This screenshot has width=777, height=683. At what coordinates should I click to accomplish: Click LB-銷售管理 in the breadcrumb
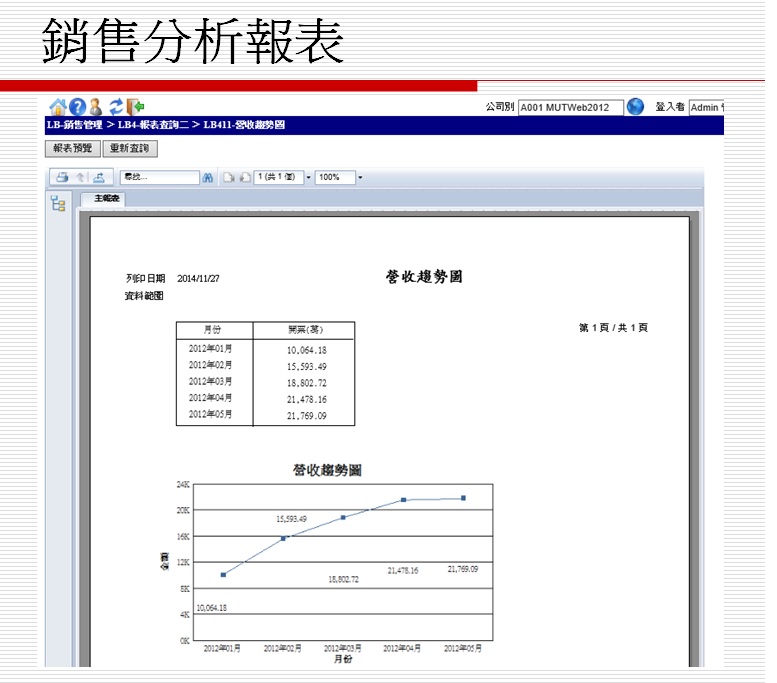click(74, 125)
